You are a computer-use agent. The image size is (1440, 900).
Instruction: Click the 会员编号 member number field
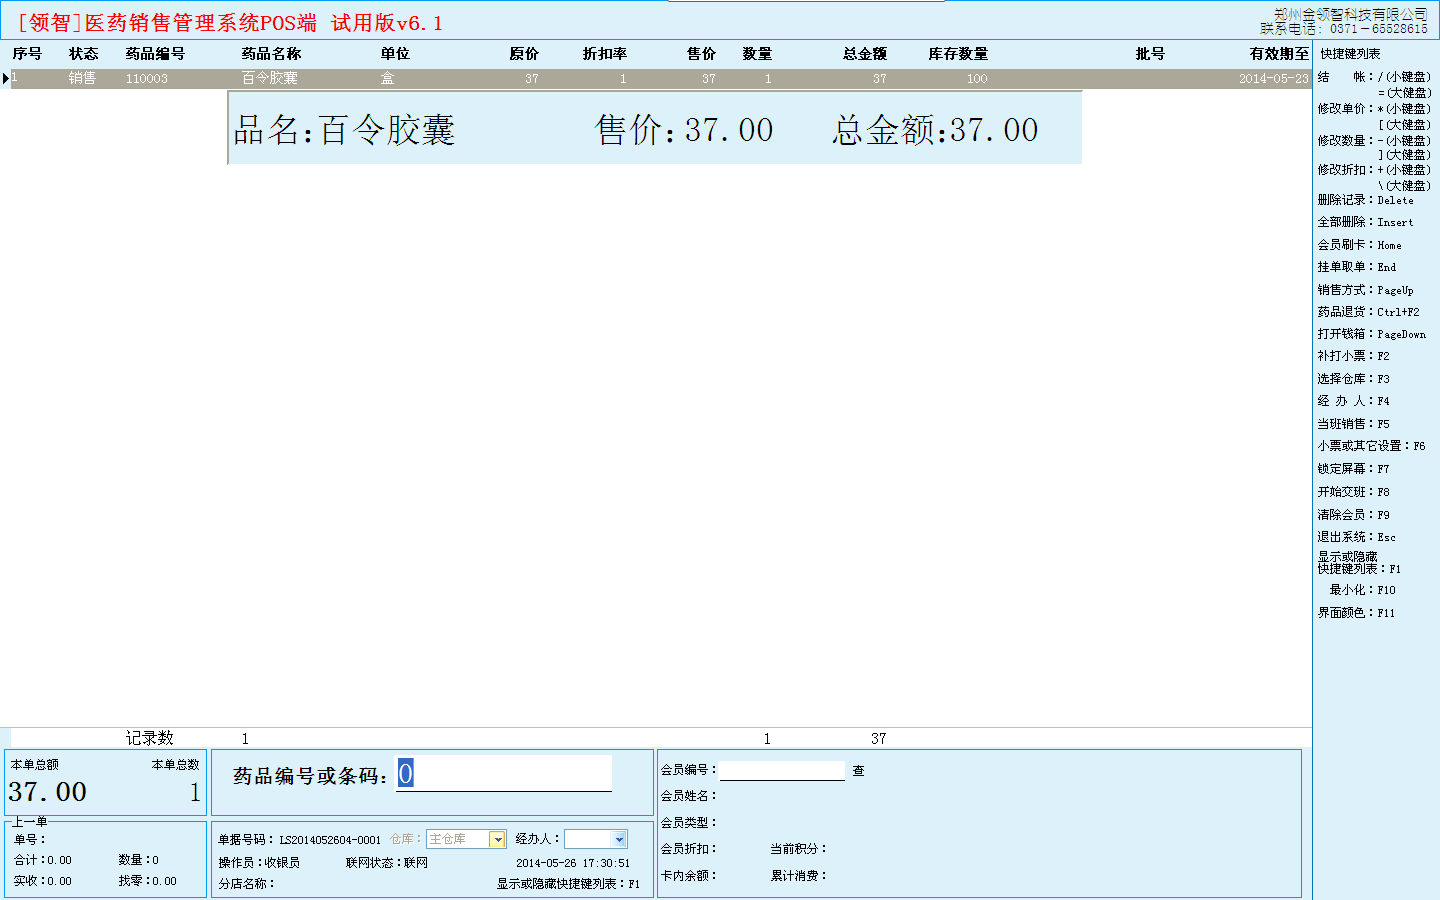point(782,771)
